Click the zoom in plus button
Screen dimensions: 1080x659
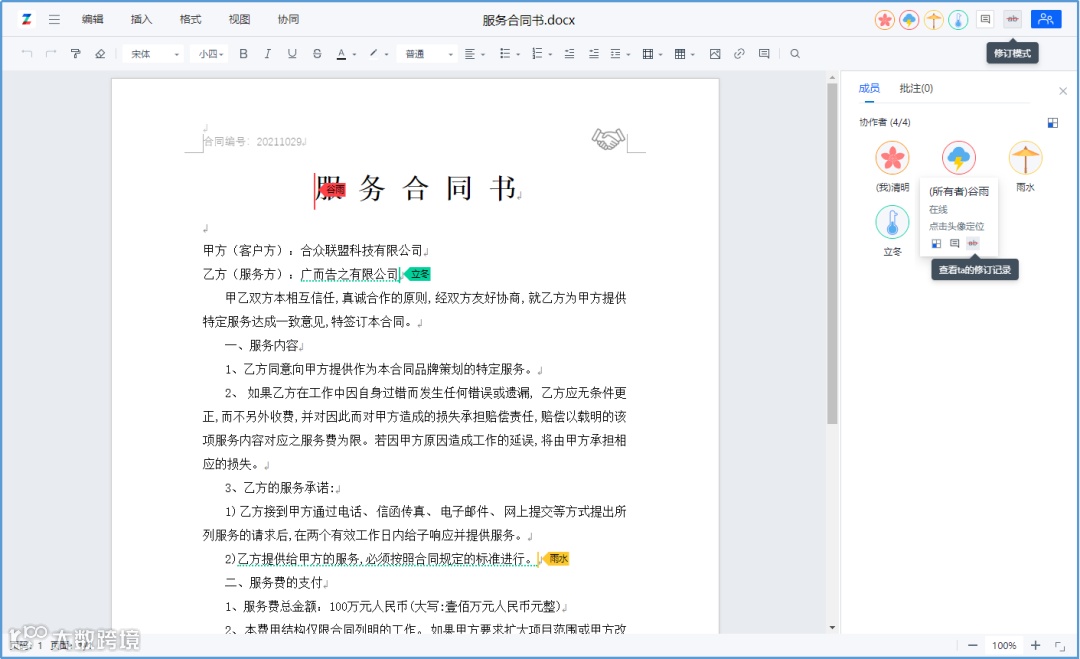(1035, 645)
